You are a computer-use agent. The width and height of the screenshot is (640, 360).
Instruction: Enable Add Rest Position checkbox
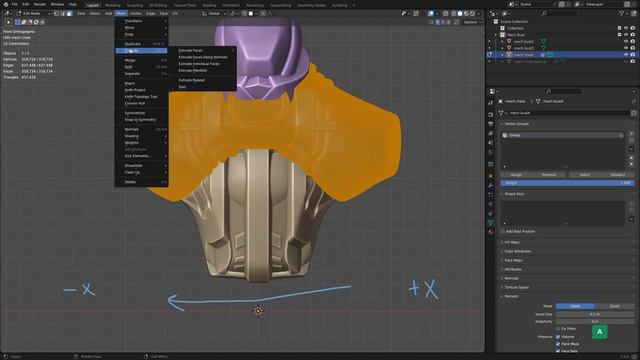tap(503, 231)
